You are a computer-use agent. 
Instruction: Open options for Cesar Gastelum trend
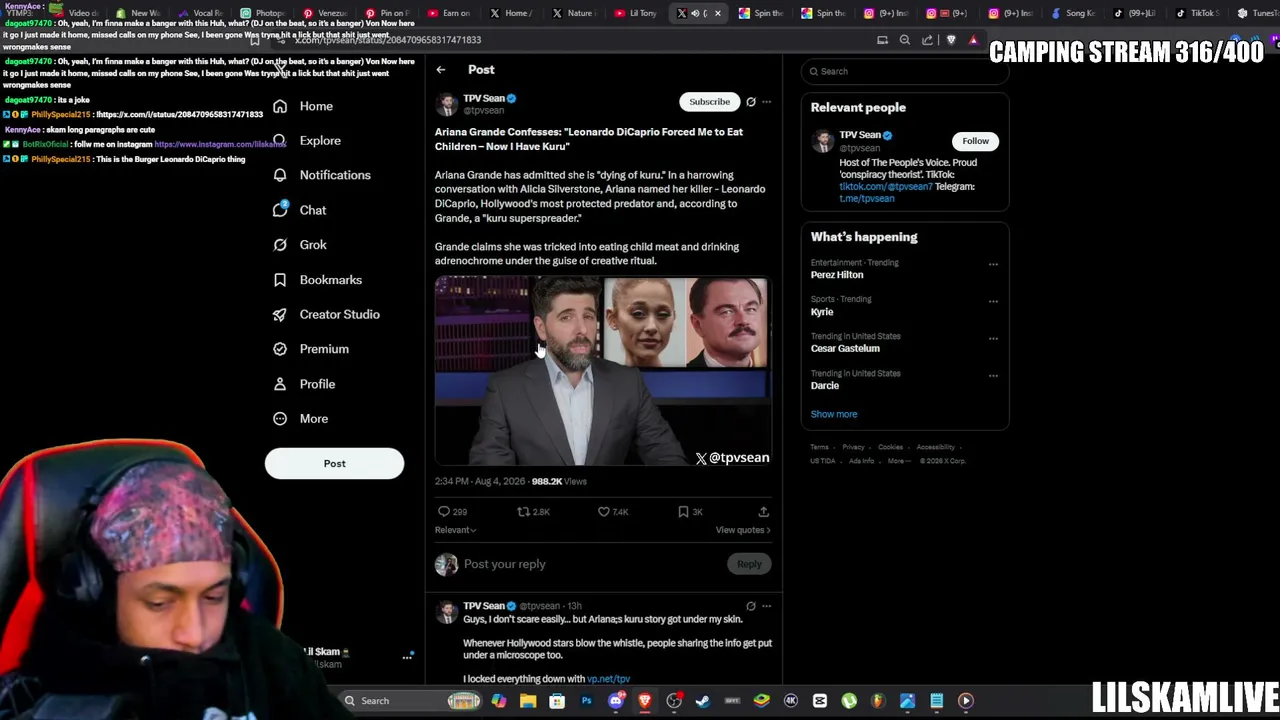(993, 338)
